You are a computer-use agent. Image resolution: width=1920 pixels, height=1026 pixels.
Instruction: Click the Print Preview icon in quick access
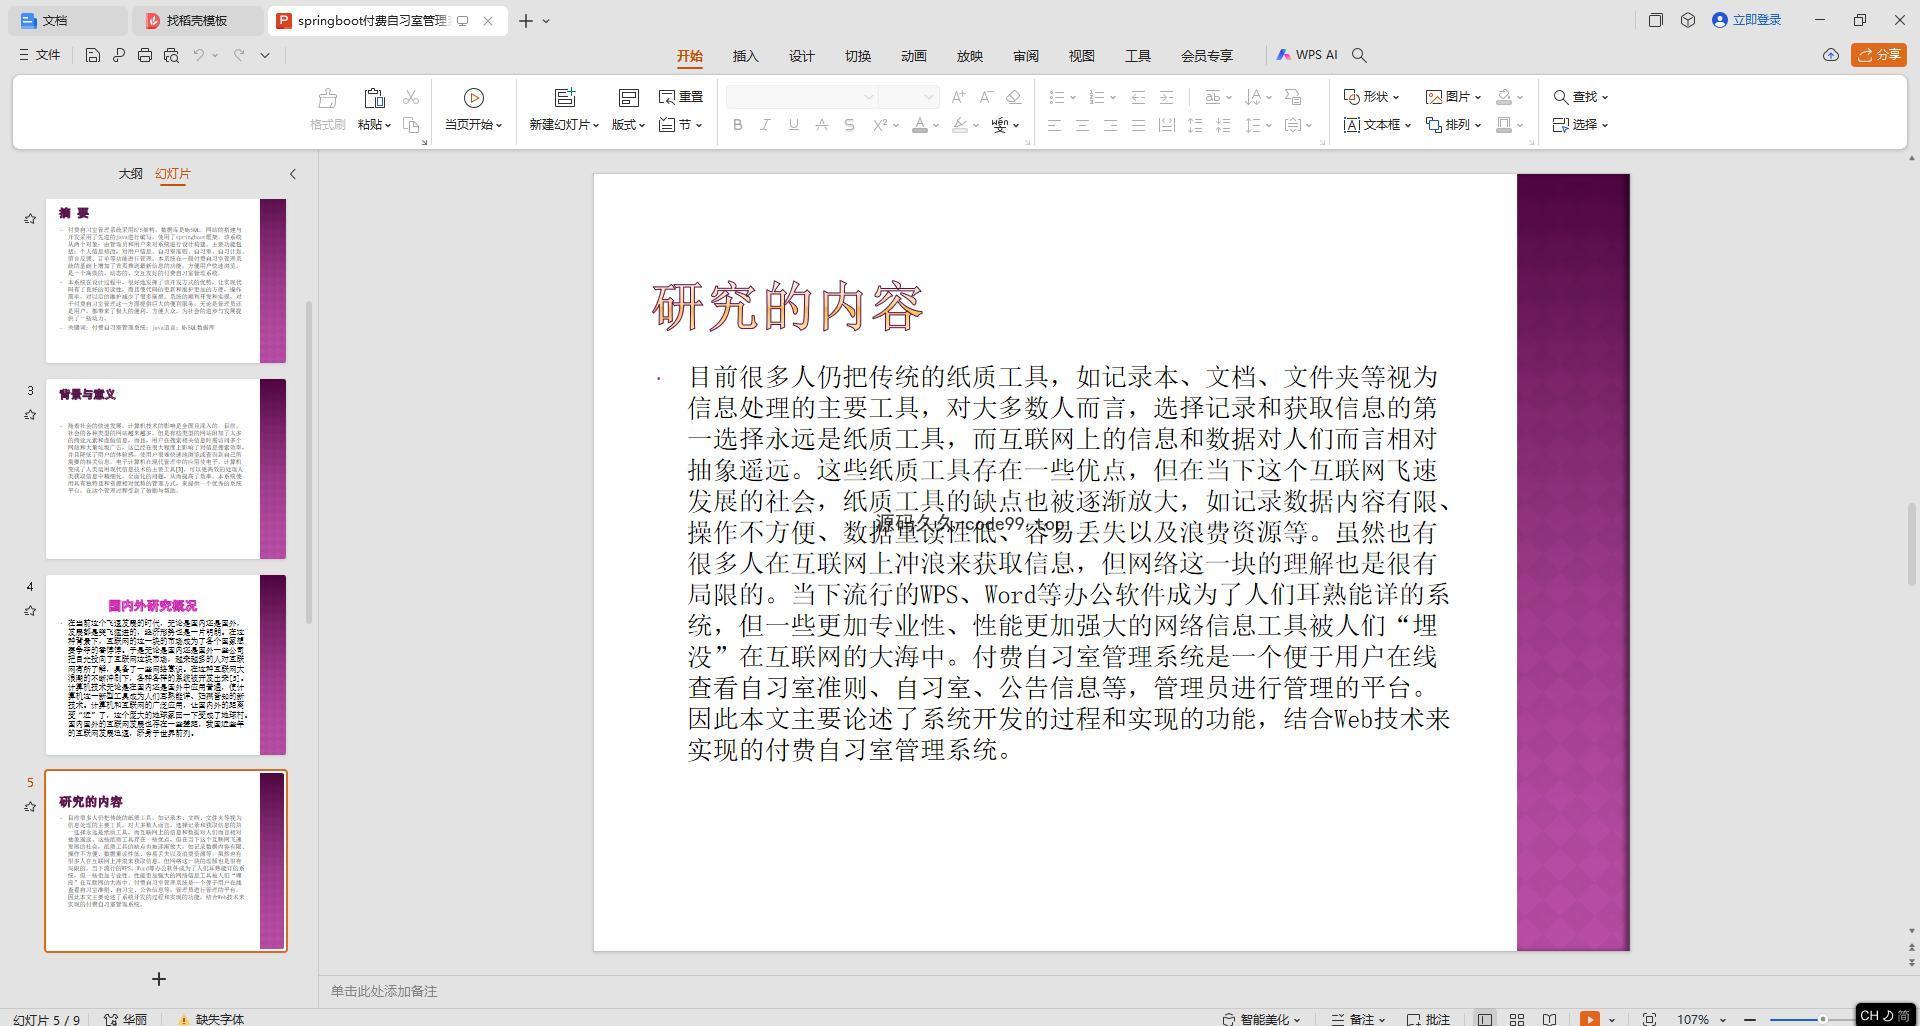tap(171, 55)
